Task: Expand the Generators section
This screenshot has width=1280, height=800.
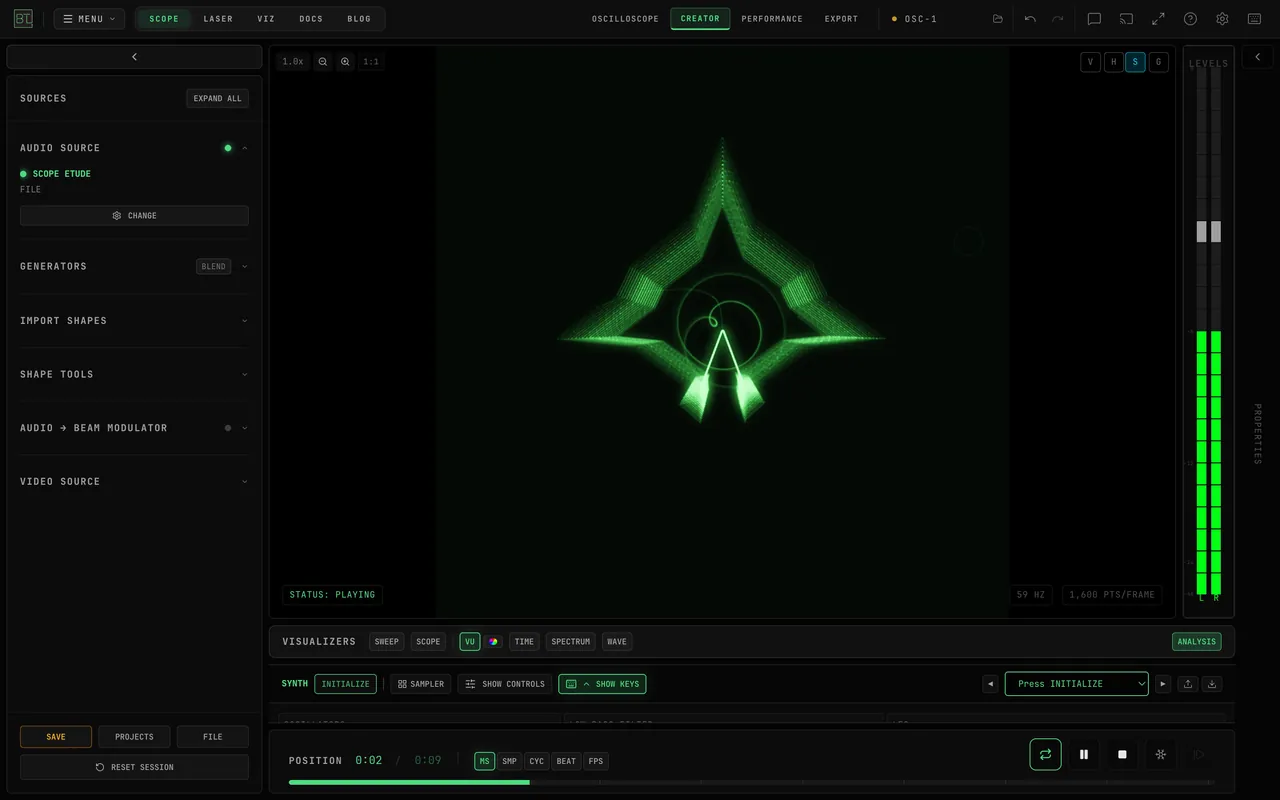Action: (x=244, y=267)
